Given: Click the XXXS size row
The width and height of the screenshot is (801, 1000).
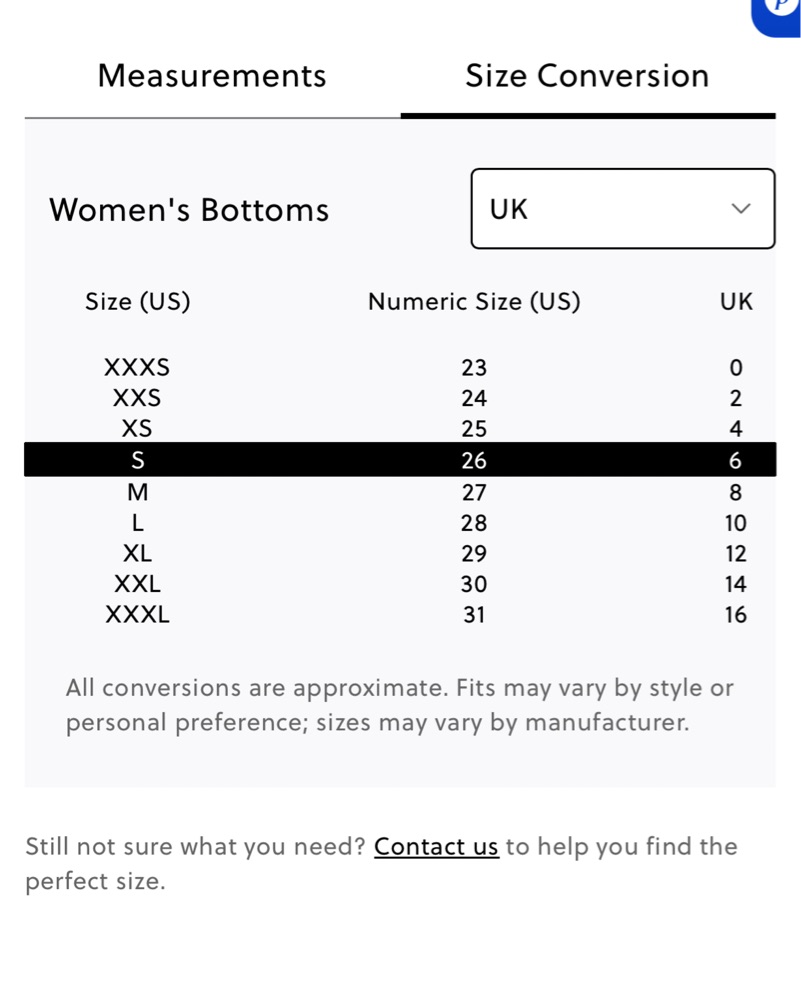Looking at the screenshot, I should tap(400, 367).
